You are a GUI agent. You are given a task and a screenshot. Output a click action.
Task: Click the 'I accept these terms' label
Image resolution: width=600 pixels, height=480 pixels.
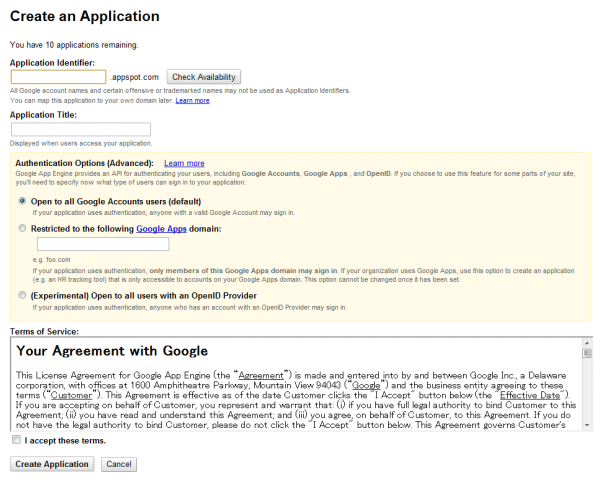64,440
